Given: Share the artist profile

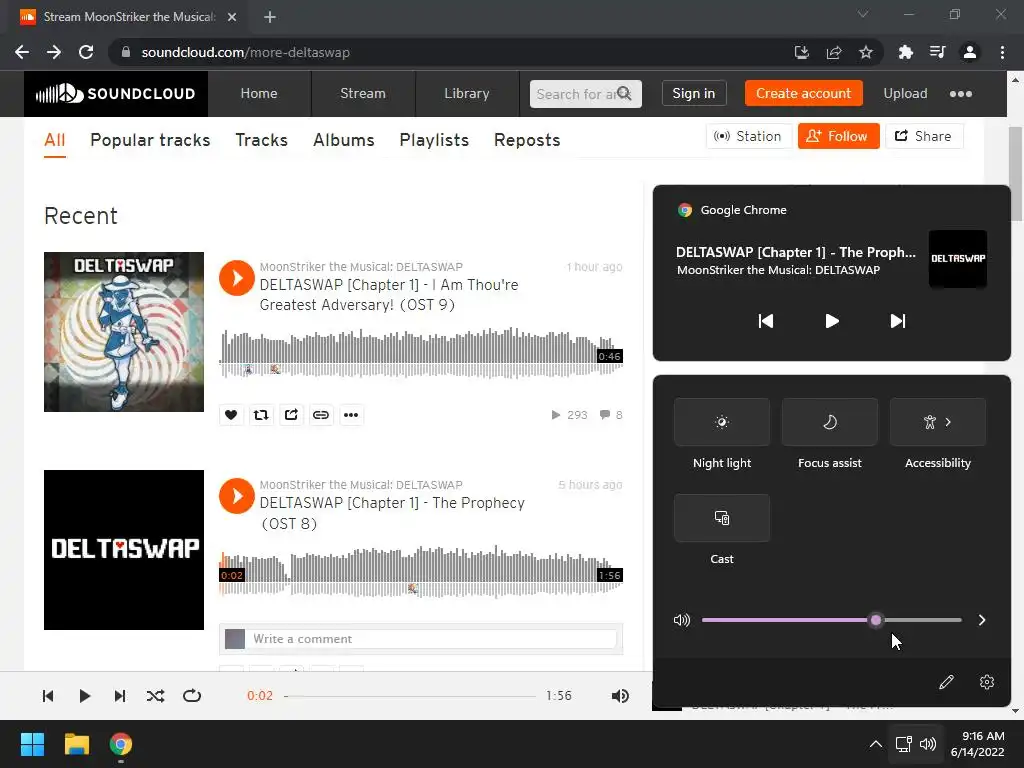Looking at the screenshot, I should [x=923, y=136].
